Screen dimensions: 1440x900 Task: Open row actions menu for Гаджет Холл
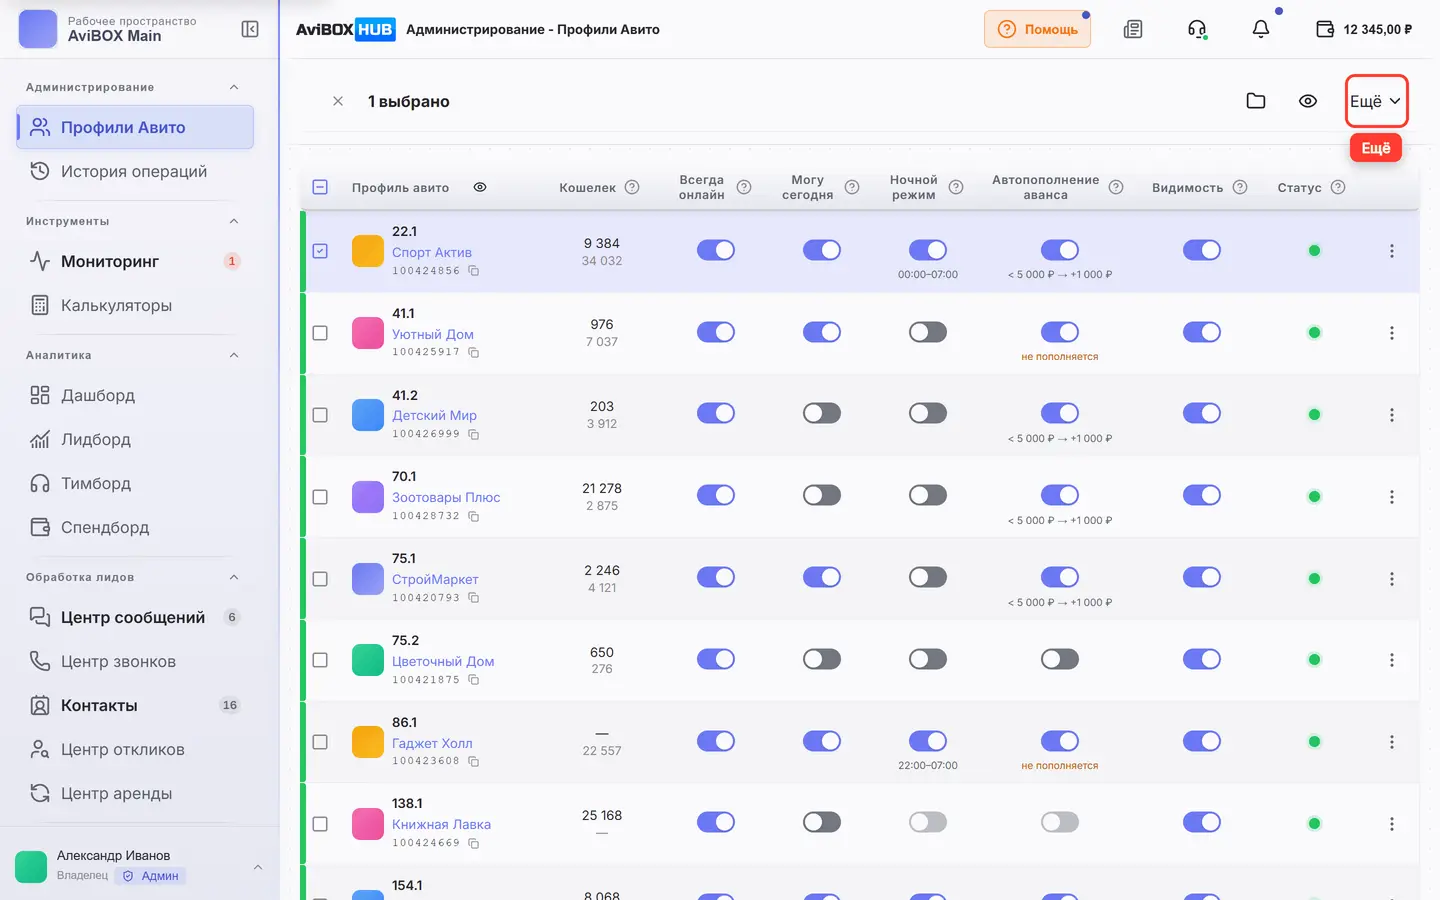tap(1391, 742)
